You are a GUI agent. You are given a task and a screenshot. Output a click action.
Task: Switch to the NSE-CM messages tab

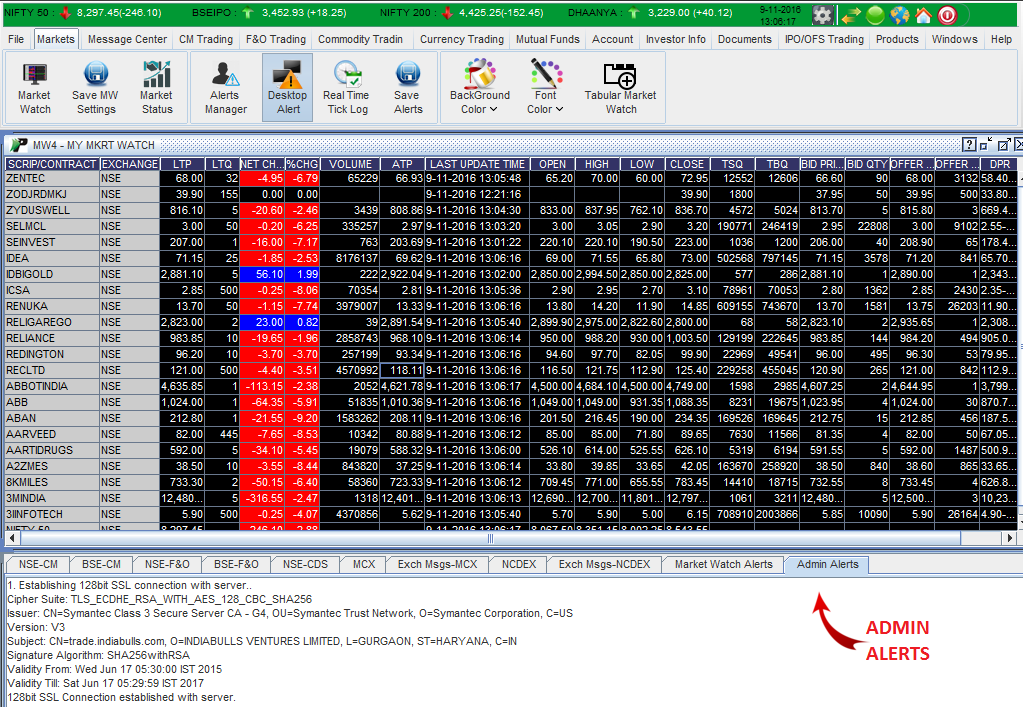click(x=39, y=564)
